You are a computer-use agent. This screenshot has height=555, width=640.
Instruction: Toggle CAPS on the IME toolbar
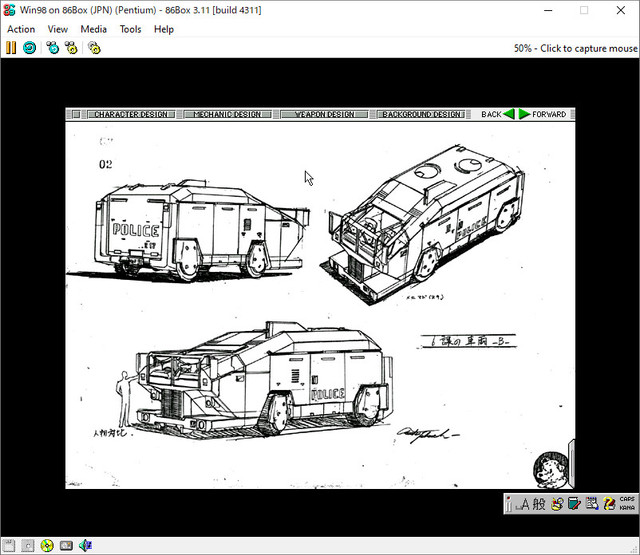click(x=627, y=499)
